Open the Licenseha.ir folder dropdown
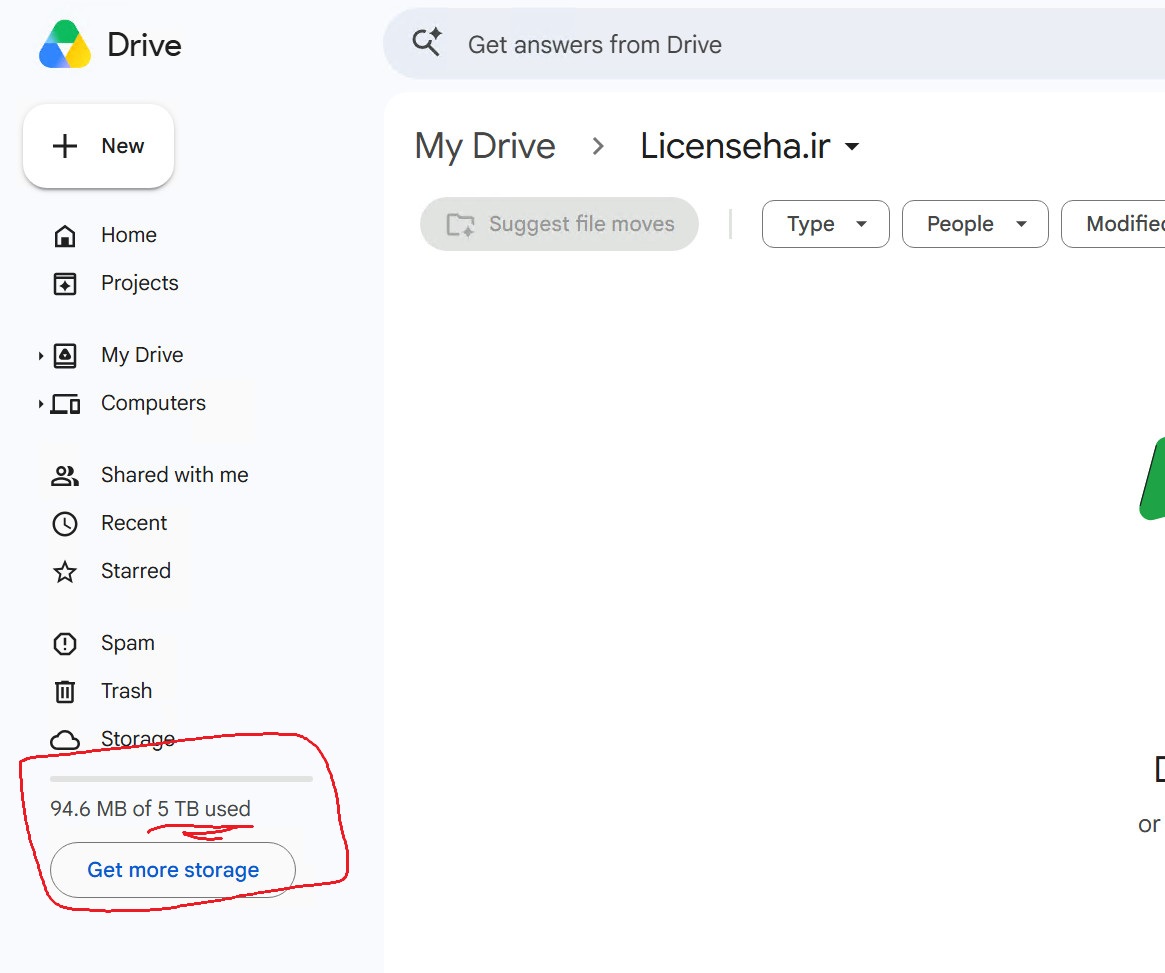The width and height of the screenshot is (1165, 973). (750, 146)
